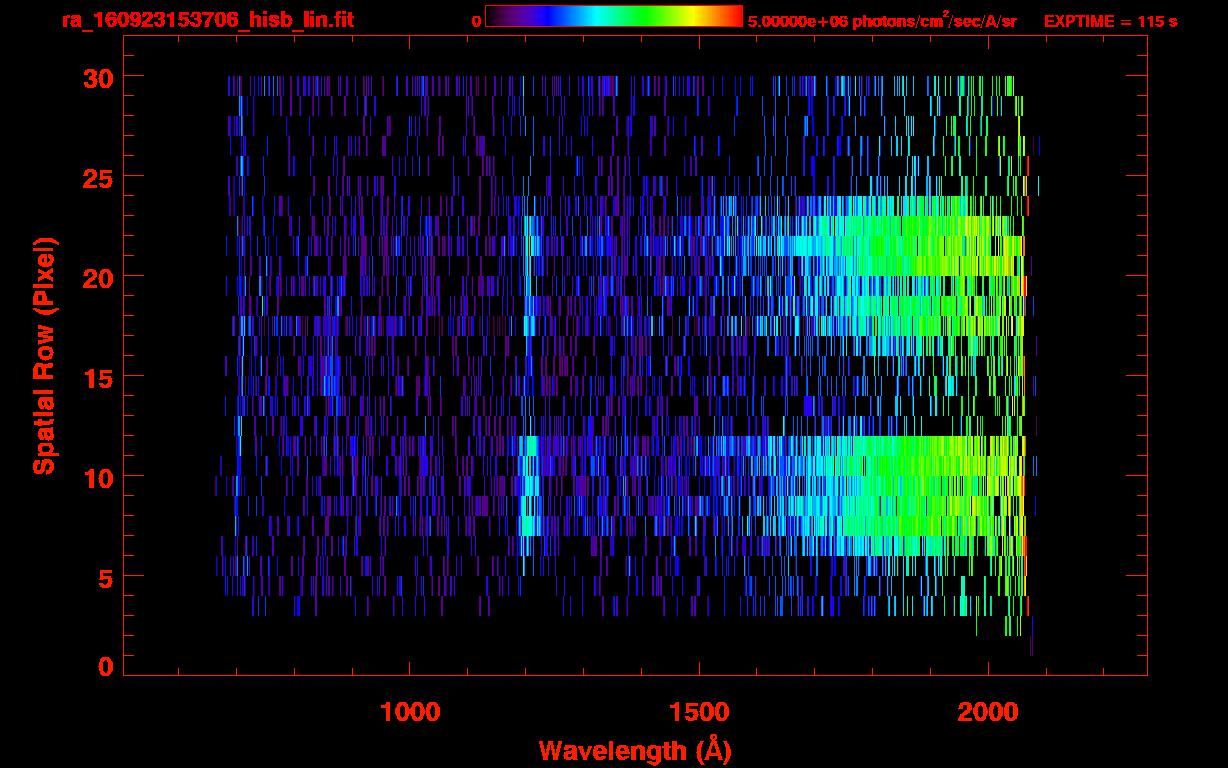Click the x-axis tick label 1500
The height and width of the screenshot is (768, 1228).
tap(699, 712)
